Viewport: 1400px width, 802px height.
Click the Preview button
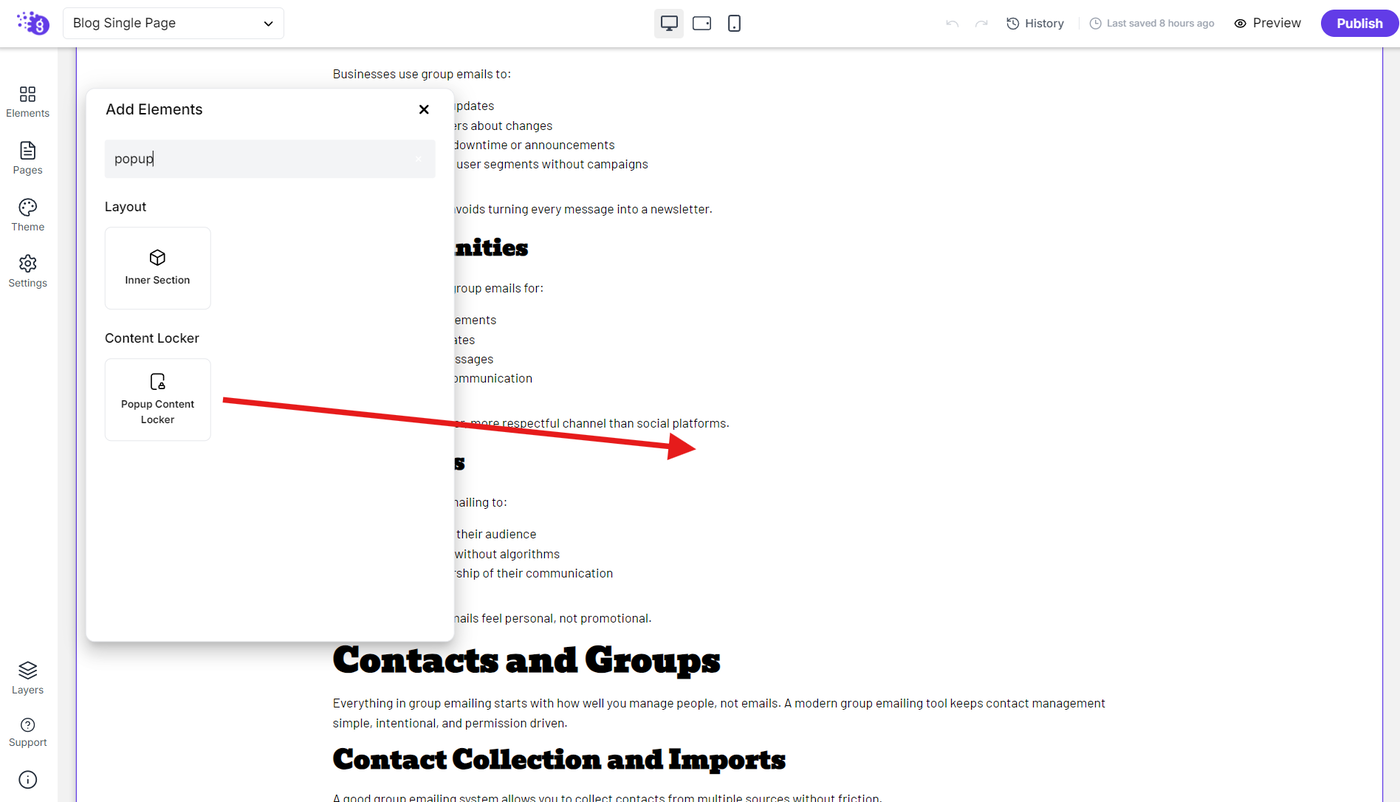(1267, 23)
